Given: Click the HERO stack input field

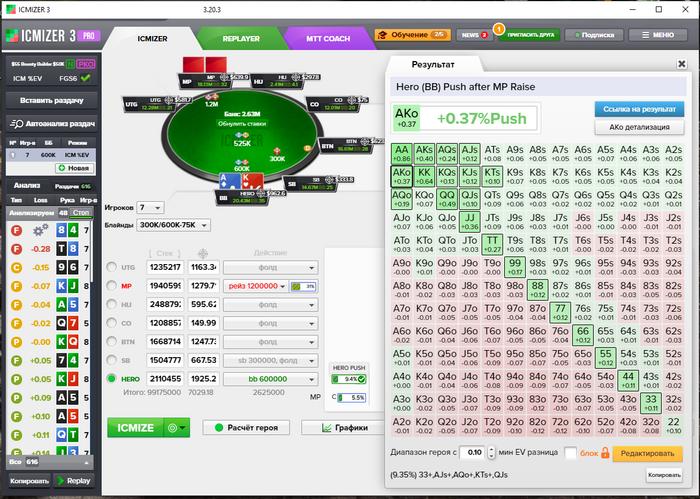Looking at the screenshot, I should [165, 379].
